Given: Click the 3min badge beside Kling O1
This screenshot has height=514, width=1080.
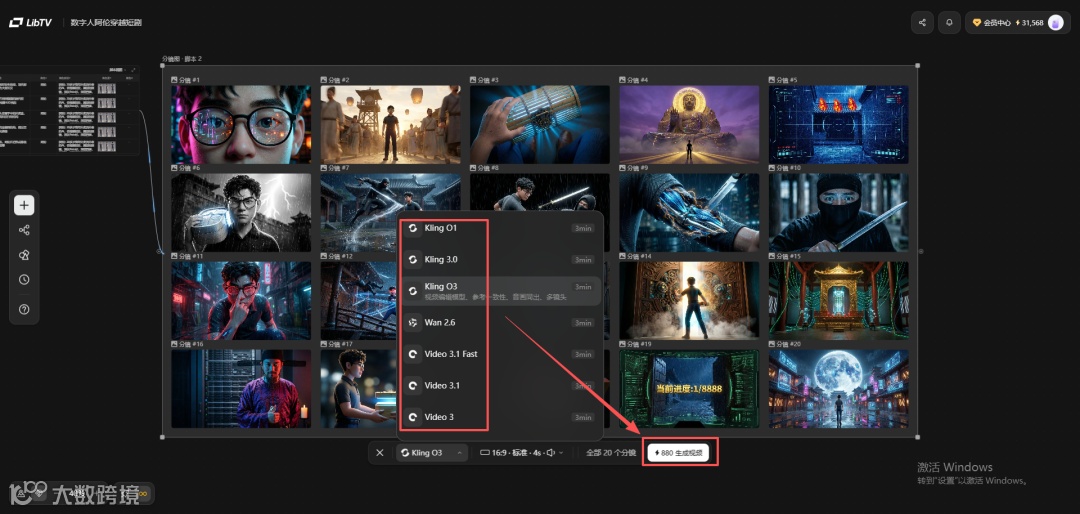Looking at the screenshot, I should (583, 228).
